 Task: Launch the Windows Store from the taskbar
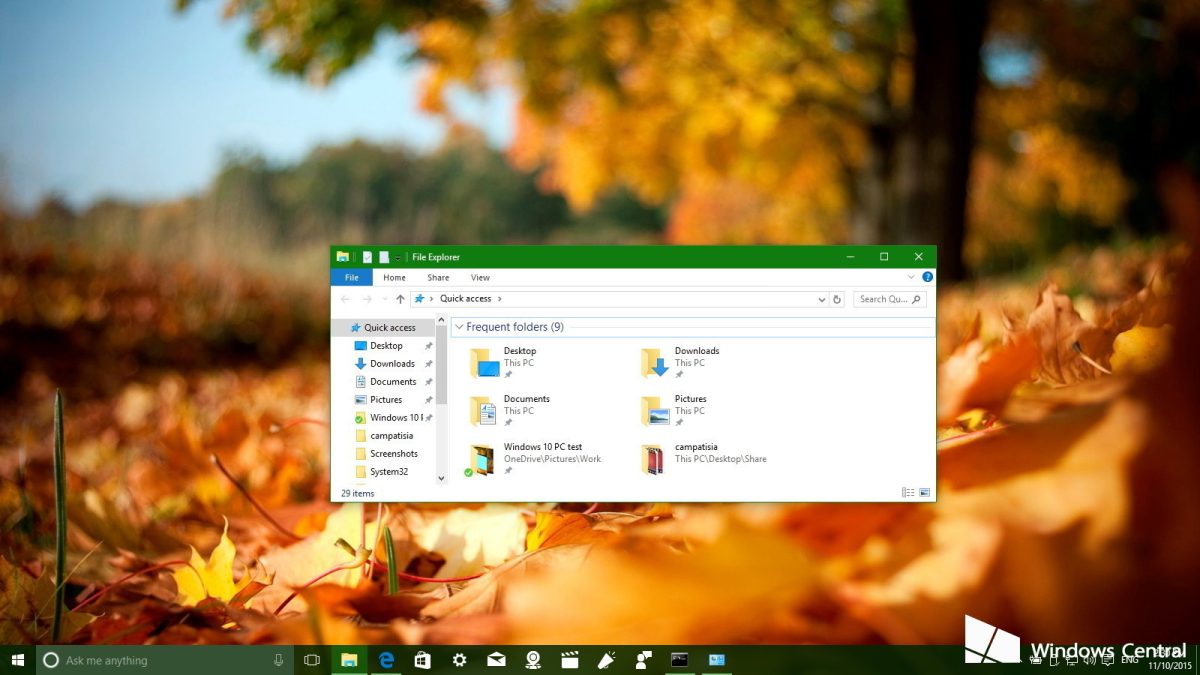422,660
